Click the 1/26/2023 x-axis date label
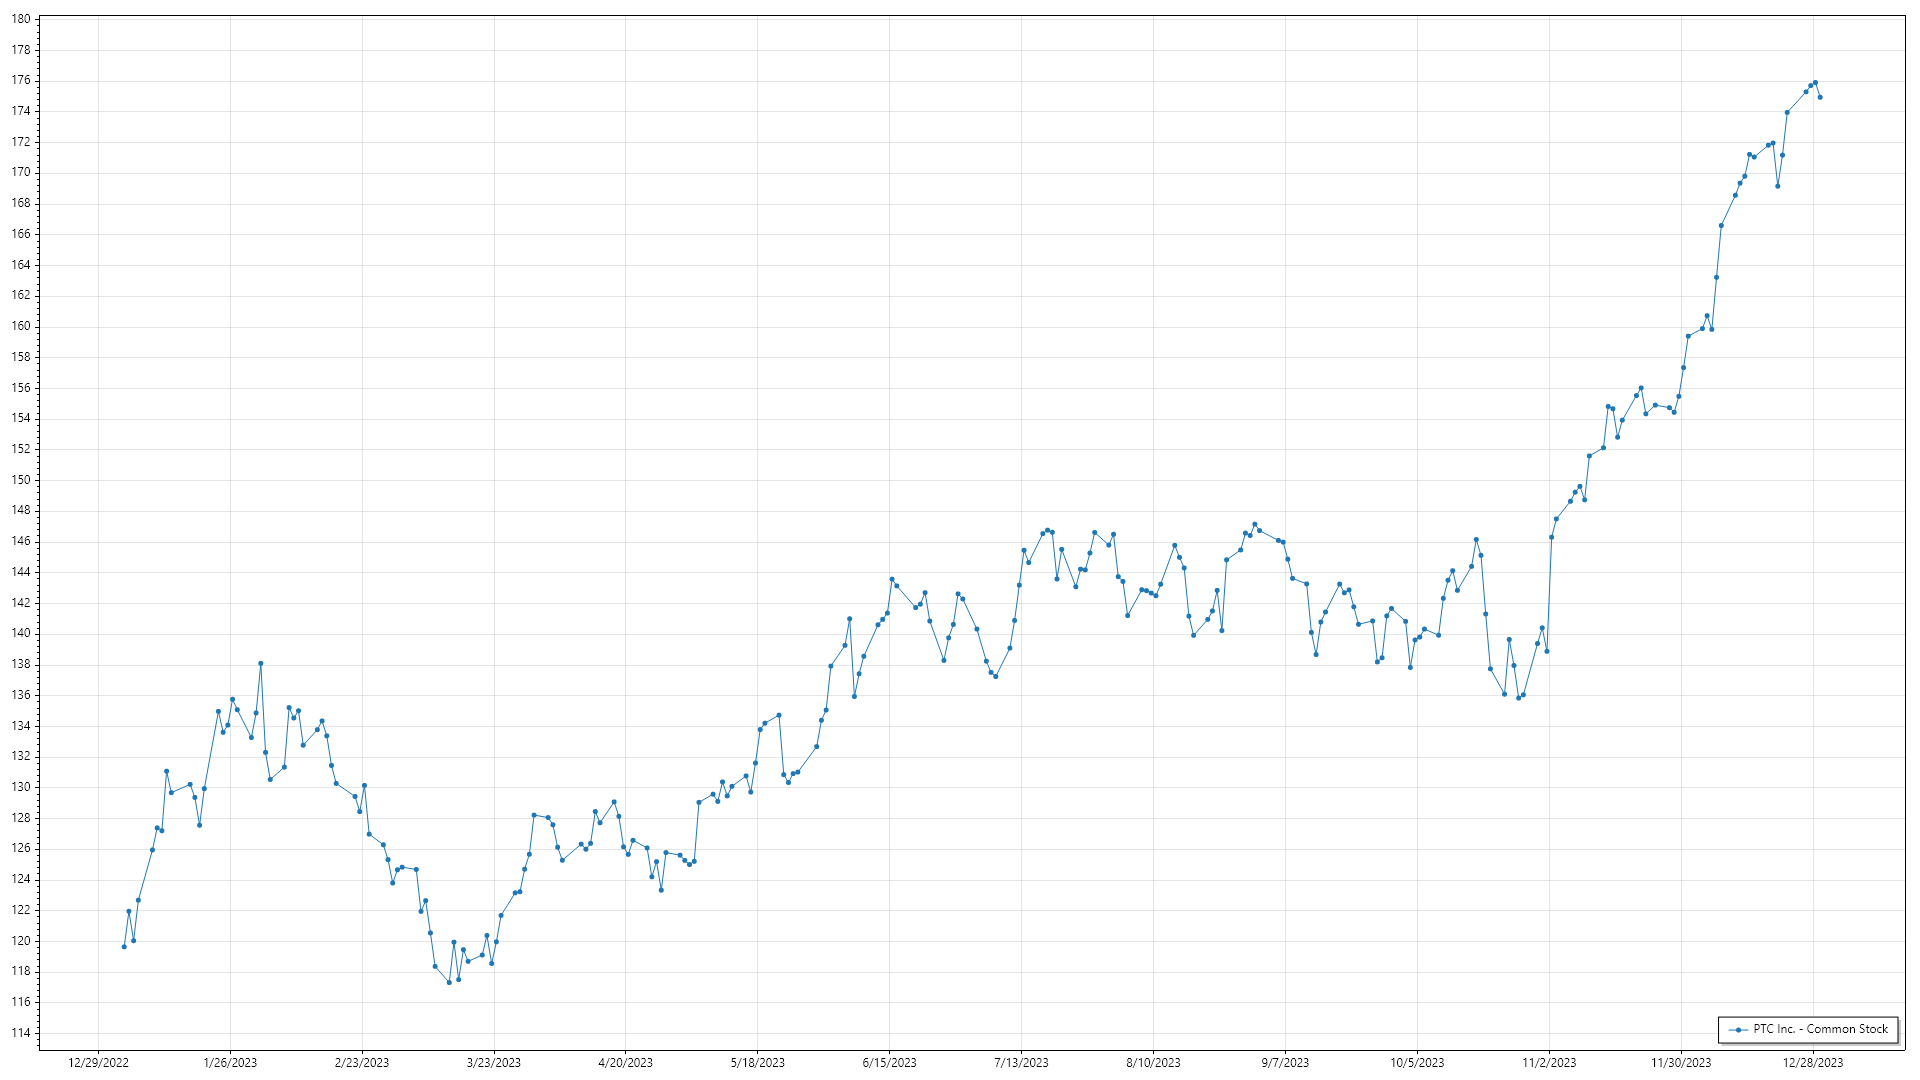The width and height of the screenshot is (1920, 1080). point(230,1063)
